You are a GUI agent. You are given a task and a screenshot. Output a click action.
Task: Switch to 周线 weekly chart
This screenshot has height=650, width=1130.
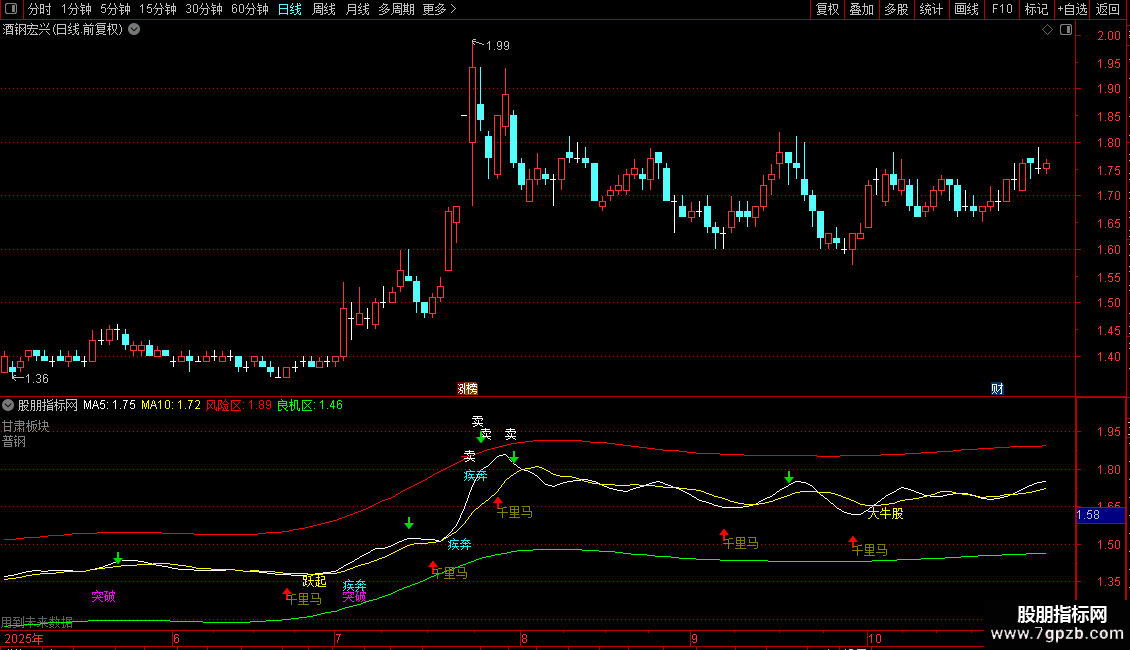(x=324, y=9)
